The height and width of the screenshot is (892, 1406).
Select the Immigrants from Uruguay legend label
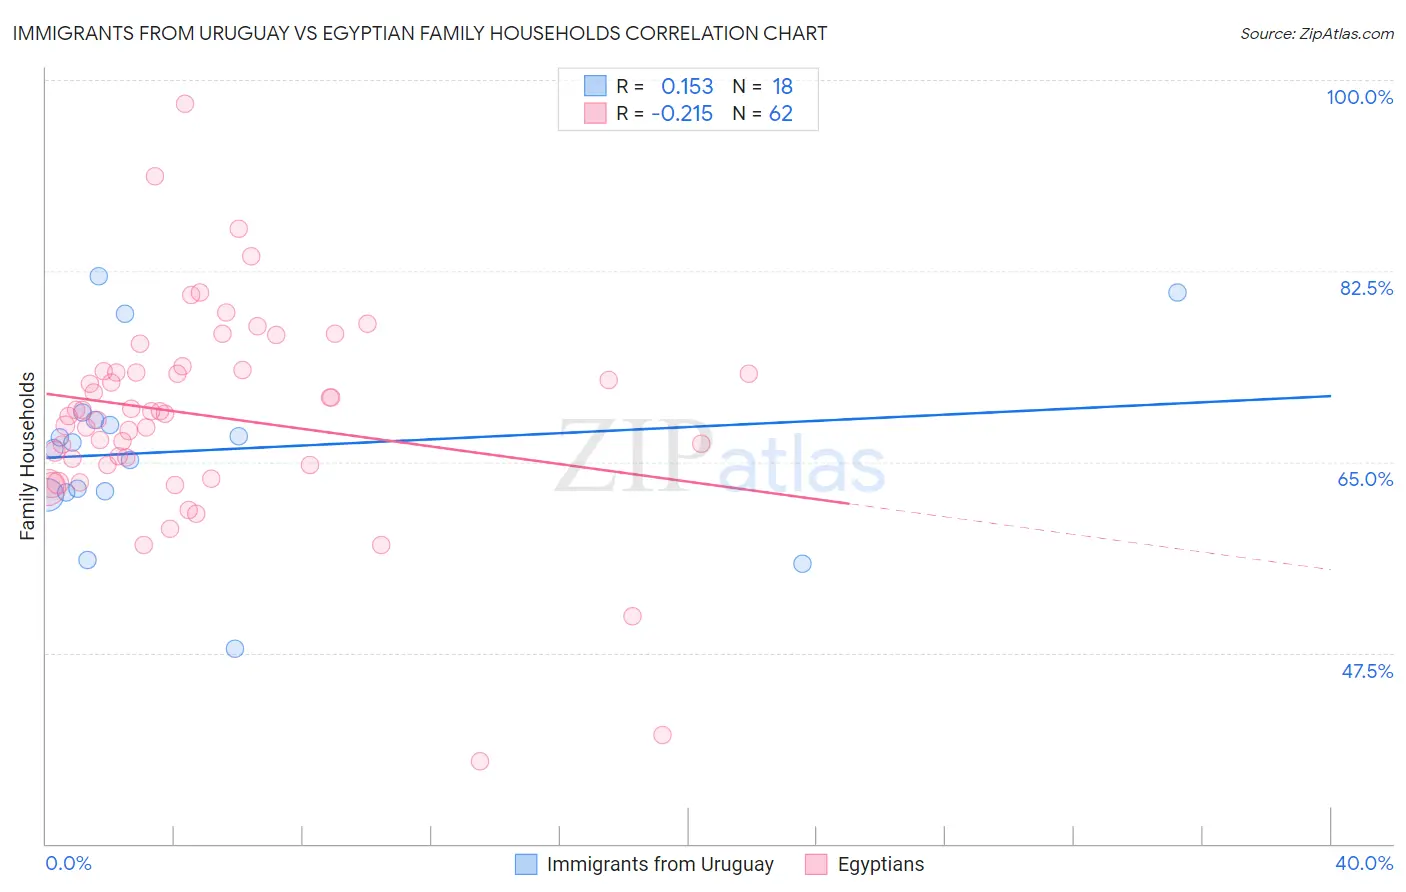point(660,864)
